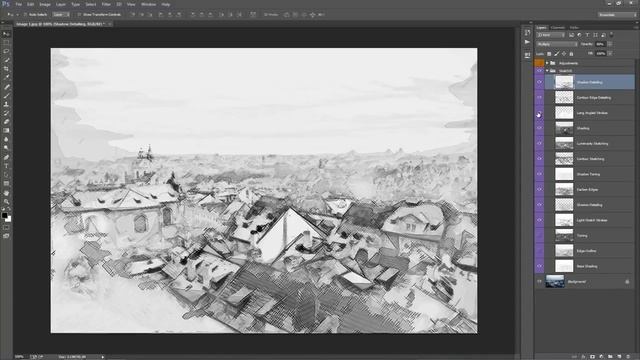Open the Multiply blend mode dropdown

557,44
